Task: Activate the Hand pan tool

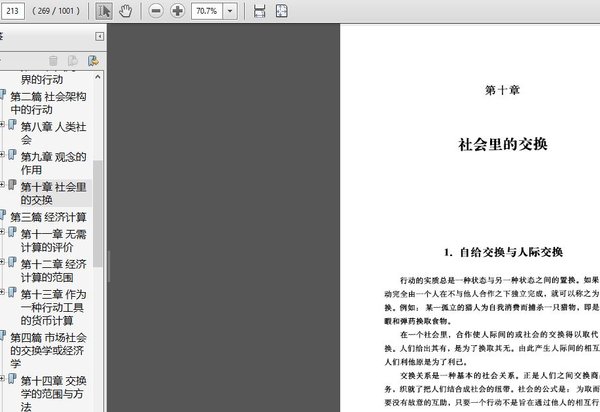Action: click(x=126, y=11)
